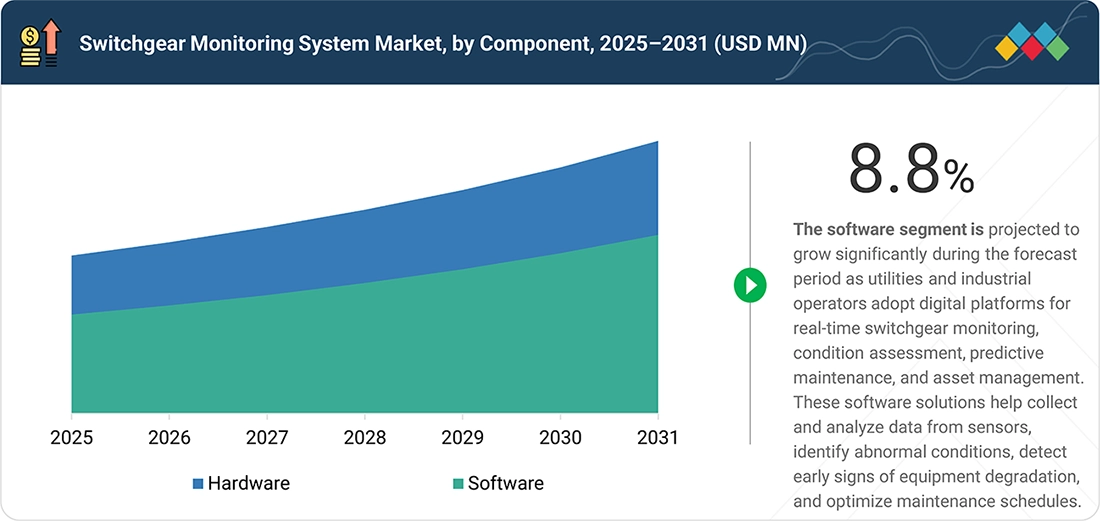Click the chart title Switchgear Monitoring System Market
This screenshot has width=1100, height=521.
[x=443, y=44]
